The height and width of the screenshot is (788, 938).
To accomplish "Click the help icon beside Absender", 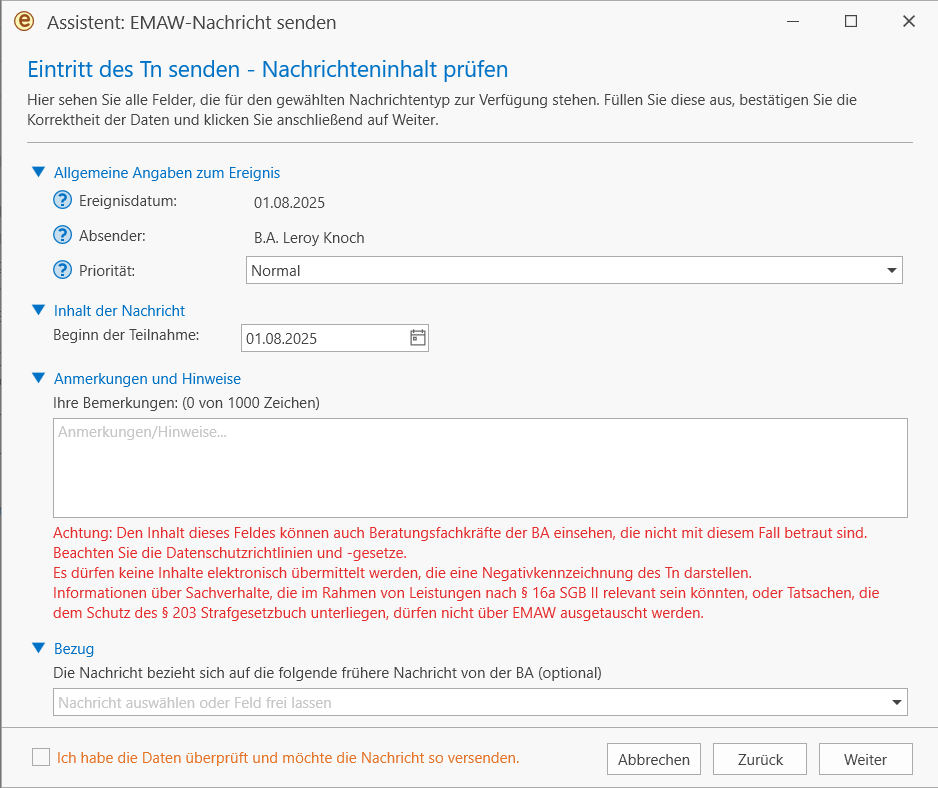I will (62, 235).
